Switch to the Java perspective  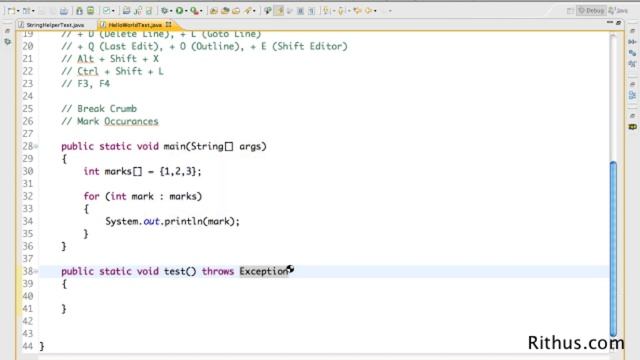tap(618, 11)
